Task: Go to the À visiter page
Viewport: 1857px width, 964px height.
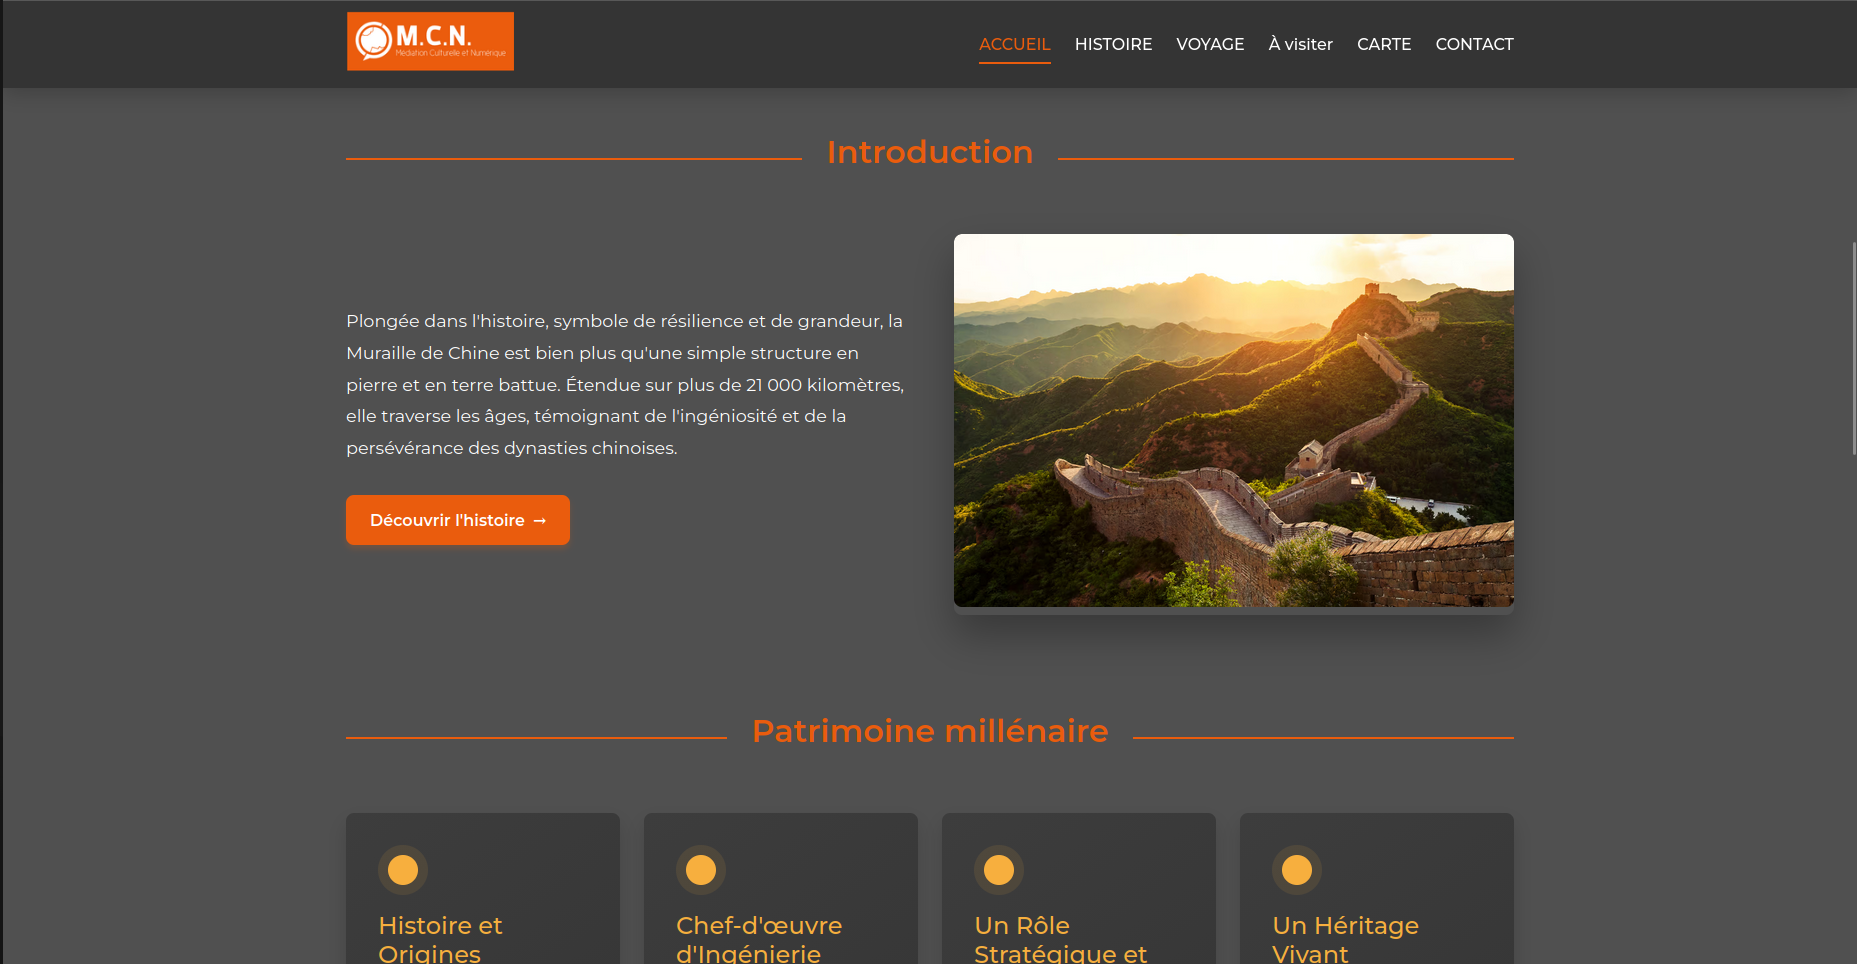Action: coord(1300,44)
